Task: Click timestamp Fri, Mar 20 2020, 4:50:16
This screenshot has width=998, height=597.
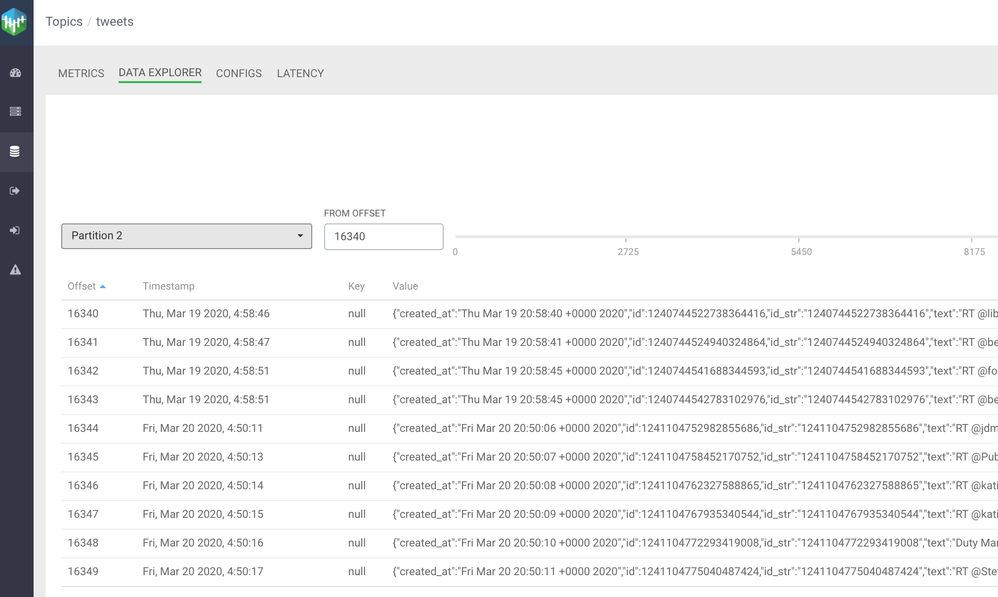Action: (203, 543)
